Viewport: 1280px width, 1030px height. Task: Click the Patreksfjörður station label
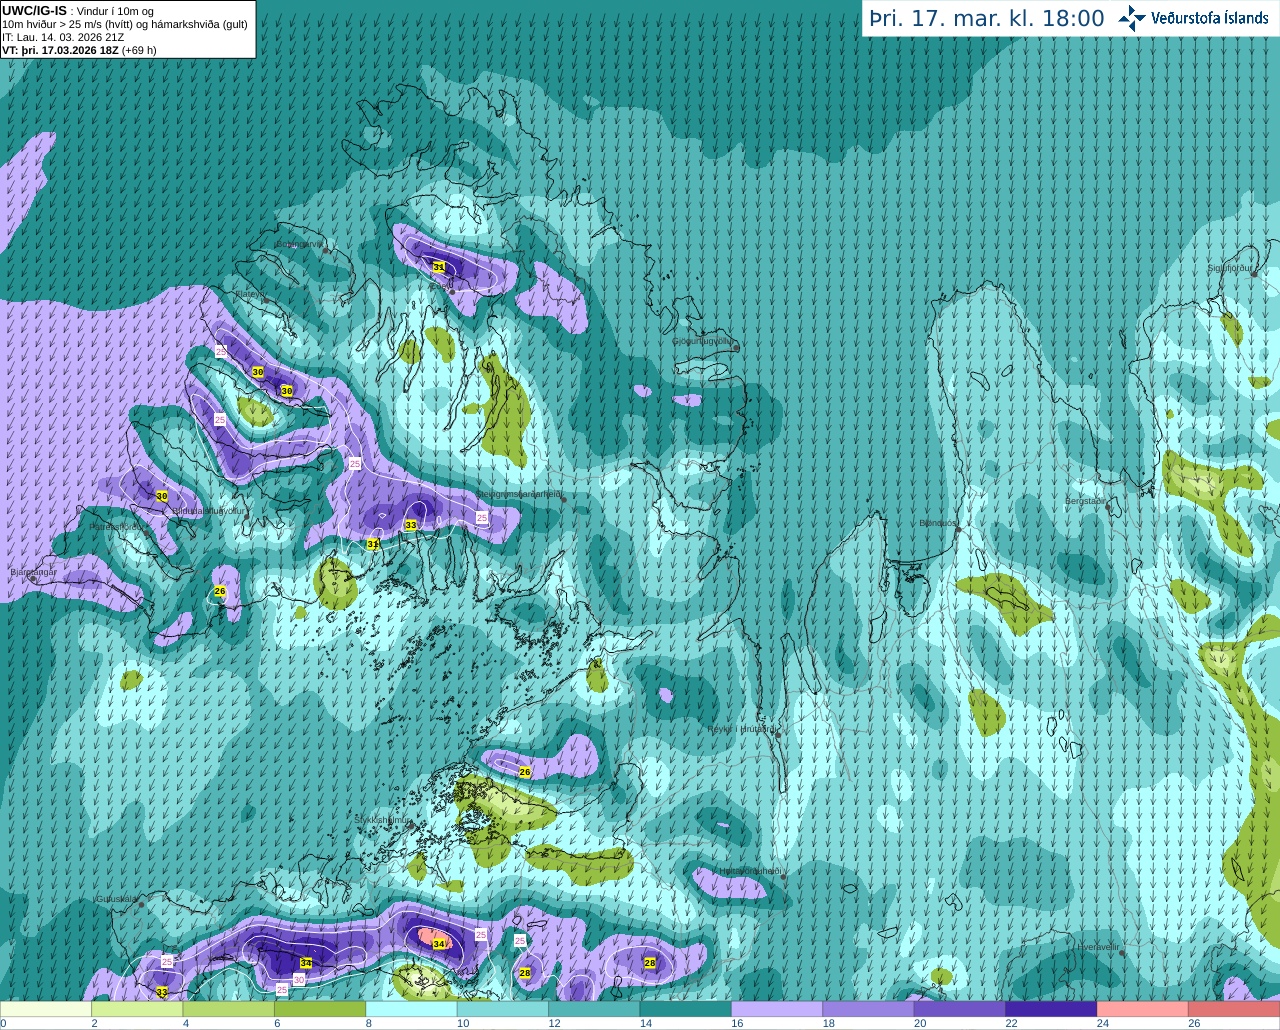point(115,526)
